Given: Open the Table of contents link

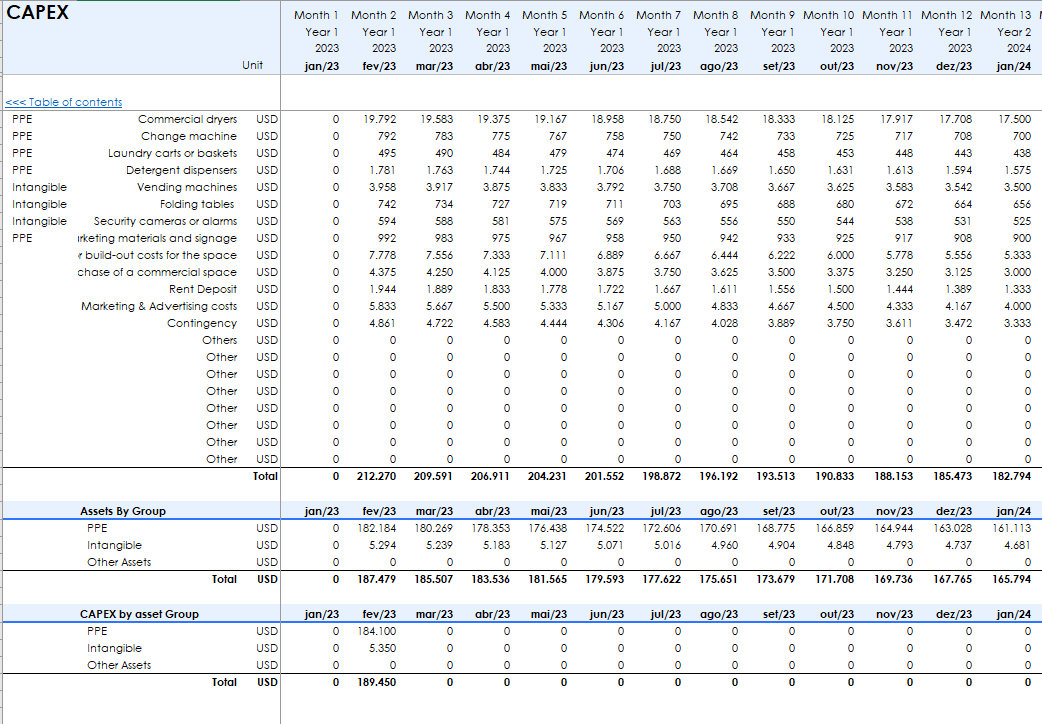Looking at the screenshot, I should [x=64, y=102].
